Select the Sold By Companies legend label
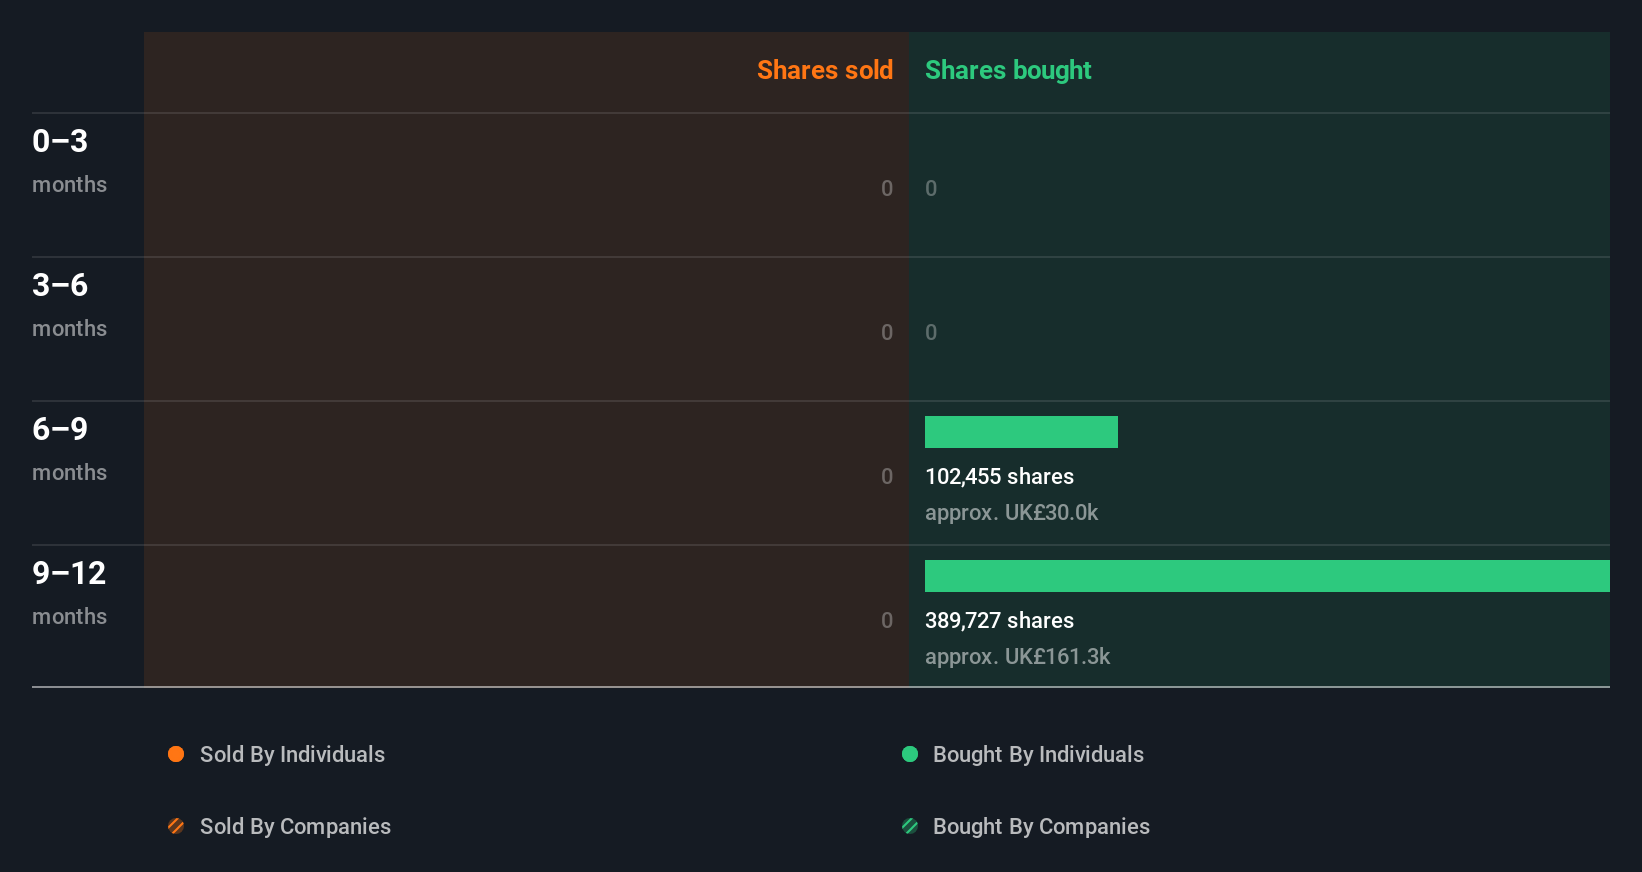Image resolution: width=1642 pixels, height=872 pixels. (x=295, y=826)
